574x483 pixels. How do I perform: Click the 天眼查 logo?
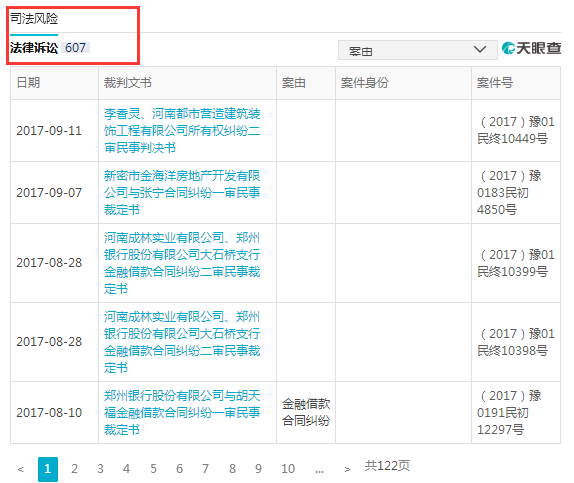pyautogui.click(x=531, y=48)
